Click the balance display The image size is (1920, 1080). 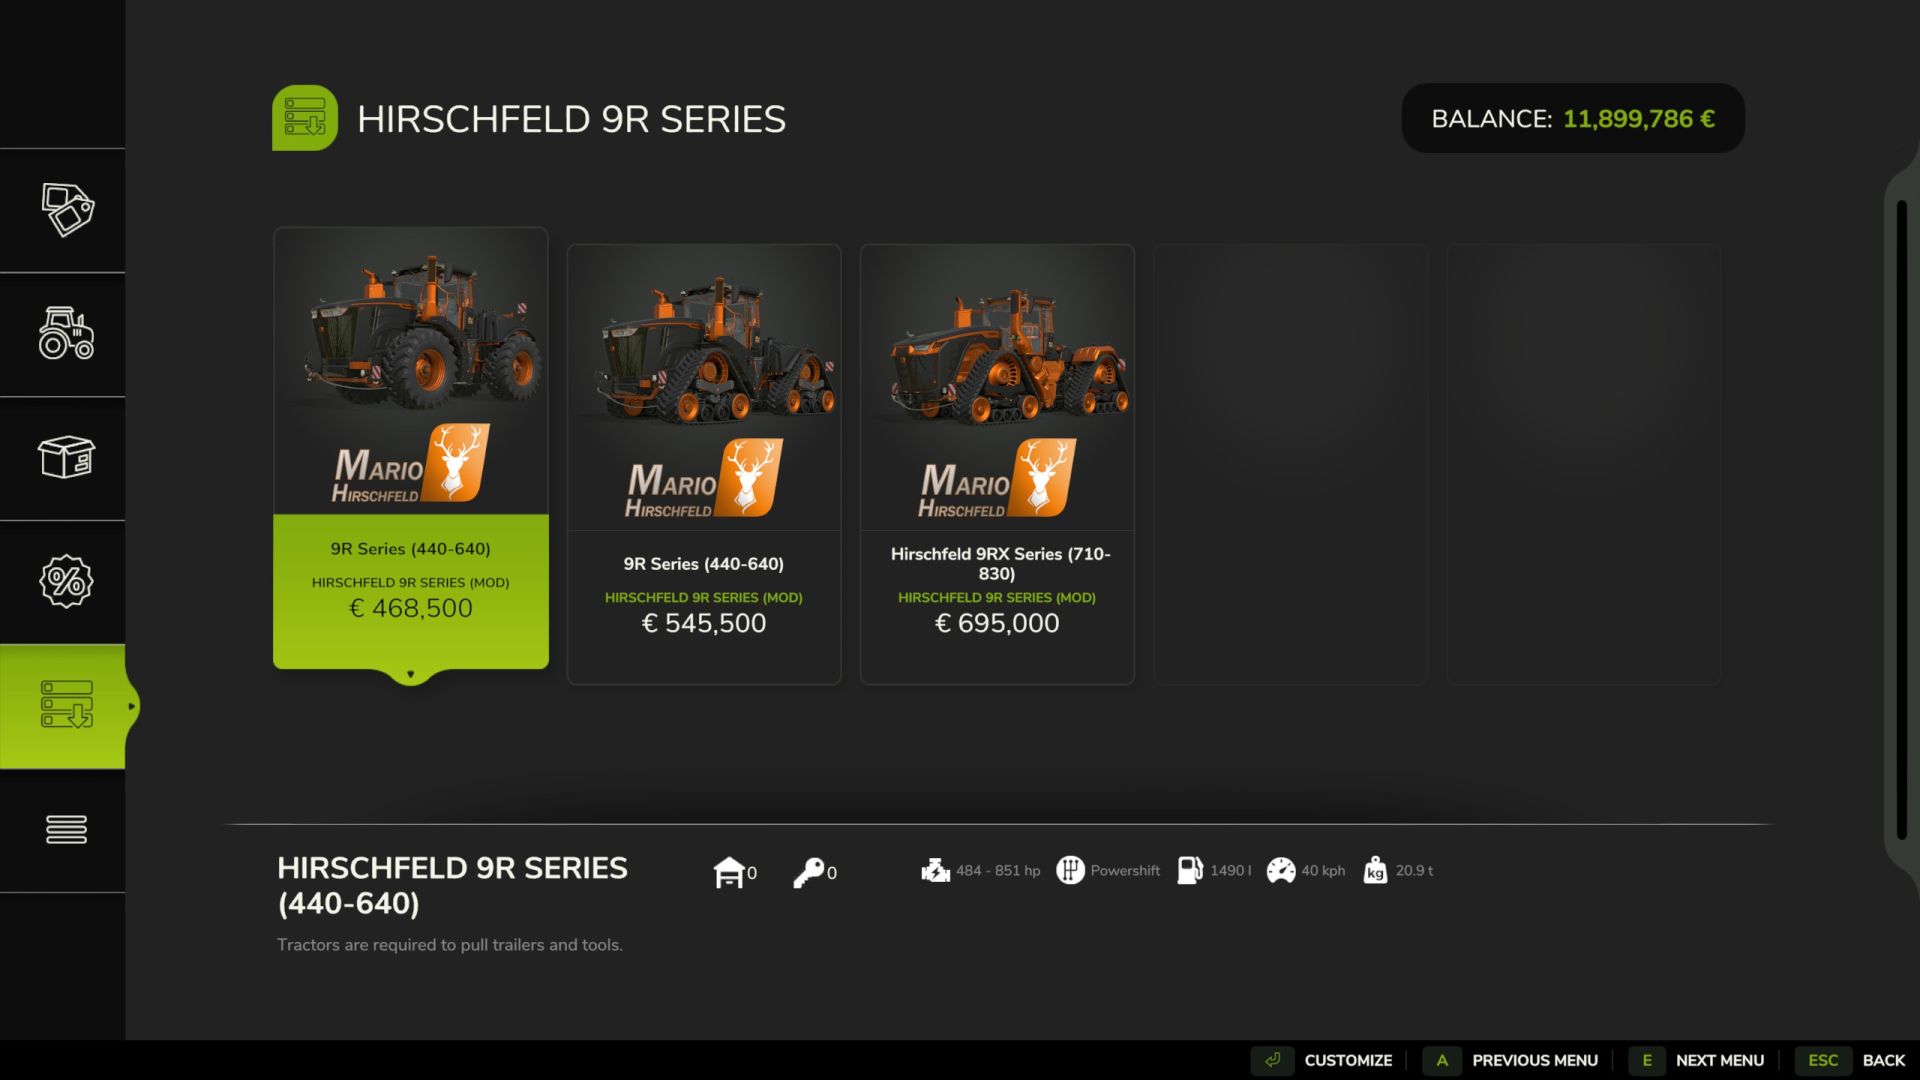pos(1573,118)
